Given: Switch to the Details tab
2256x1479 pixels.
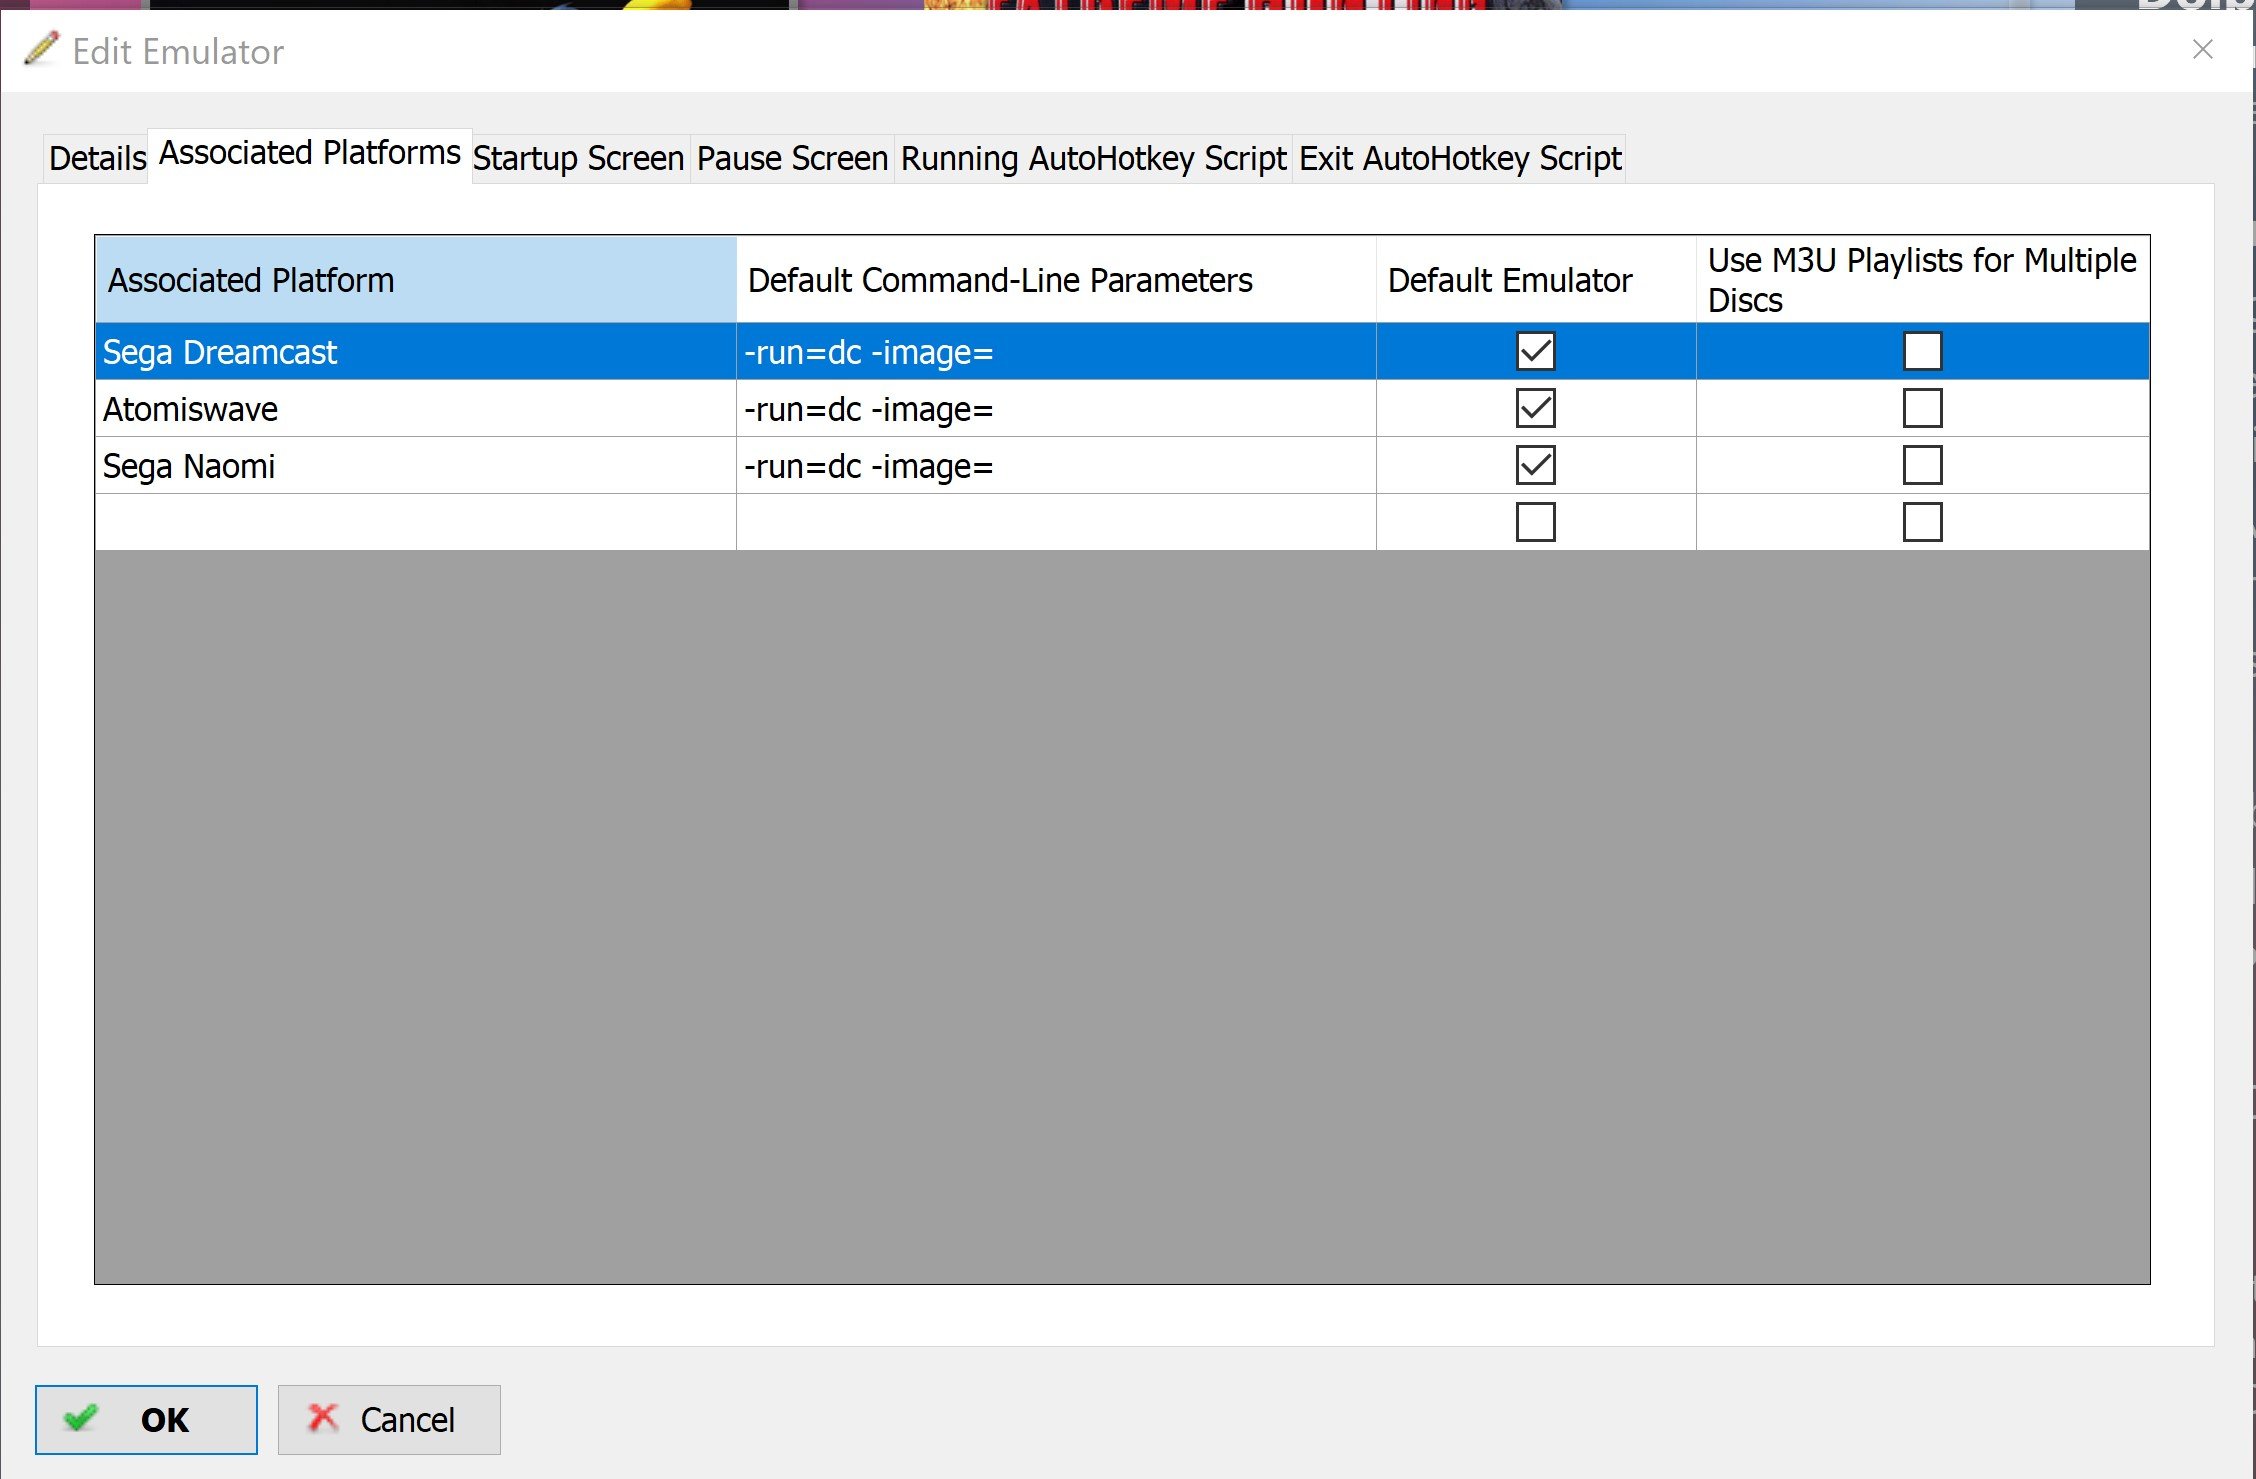Looking at the screenshot, I should click(x=97, y=158).
